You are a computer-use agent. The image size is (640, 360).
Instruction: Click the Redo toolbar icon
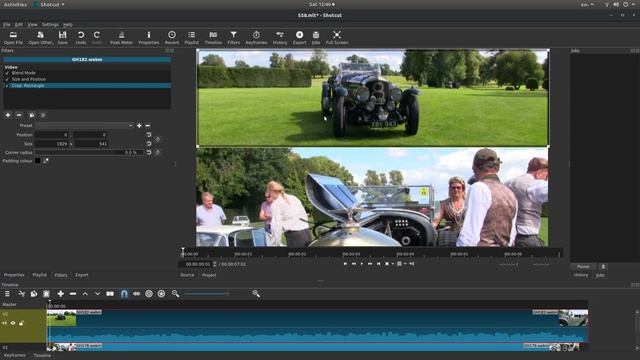(97, 38)
